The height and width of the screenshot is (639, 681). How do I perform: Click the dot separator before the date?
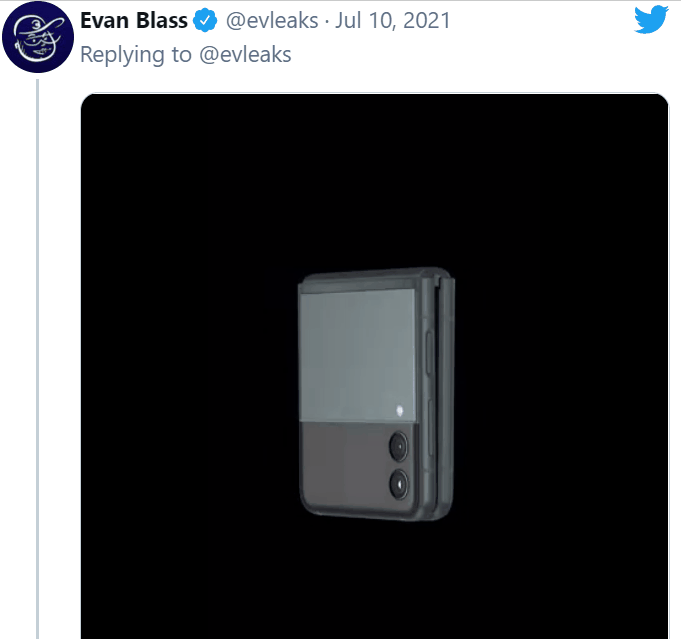(x=327, y=21)
